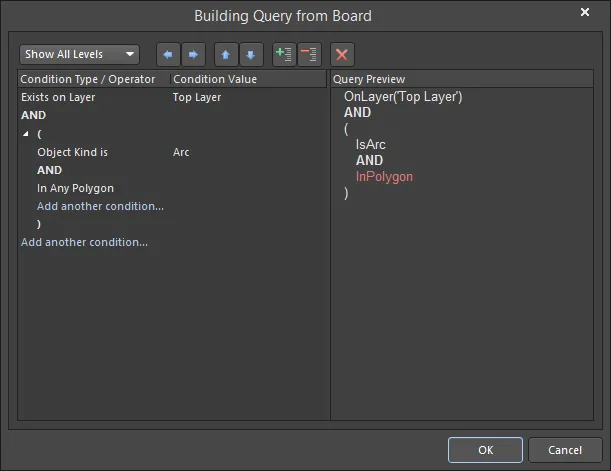The height and width of the screenshot is (471, 611).
Task: Click the Cancel button
Action: pos(565,450)
